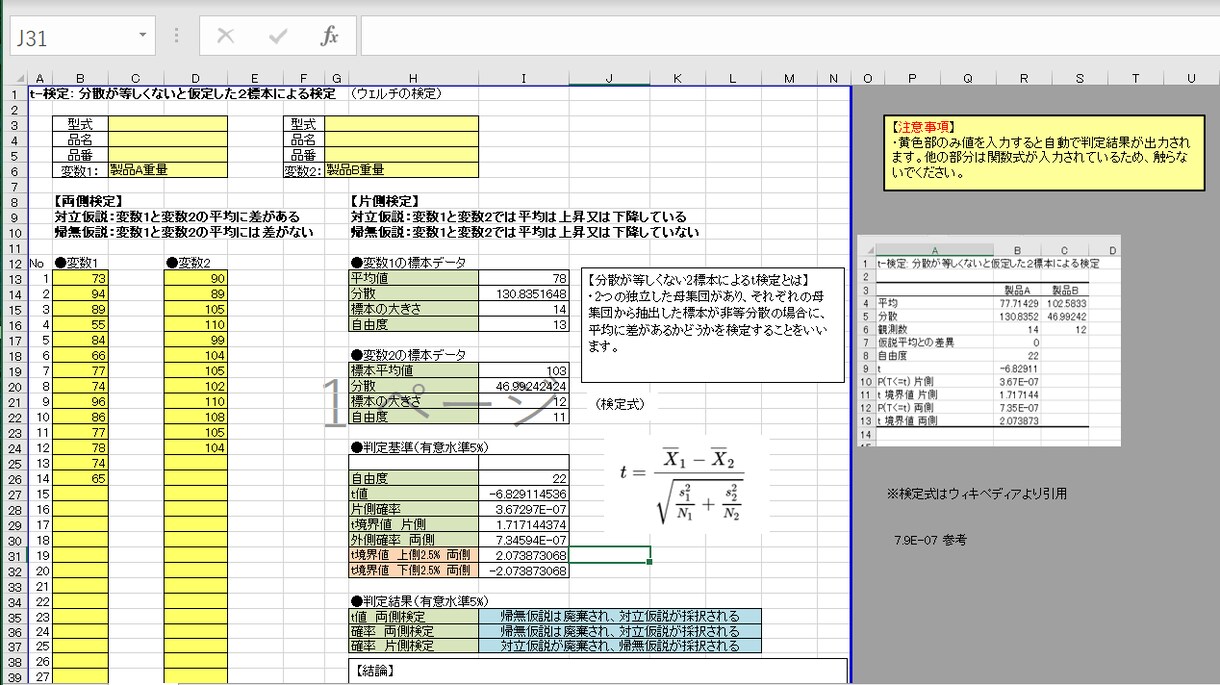1220x685 pixels.
Task: Click the variance cell 46.99242424
Action: tap(524, 386)
